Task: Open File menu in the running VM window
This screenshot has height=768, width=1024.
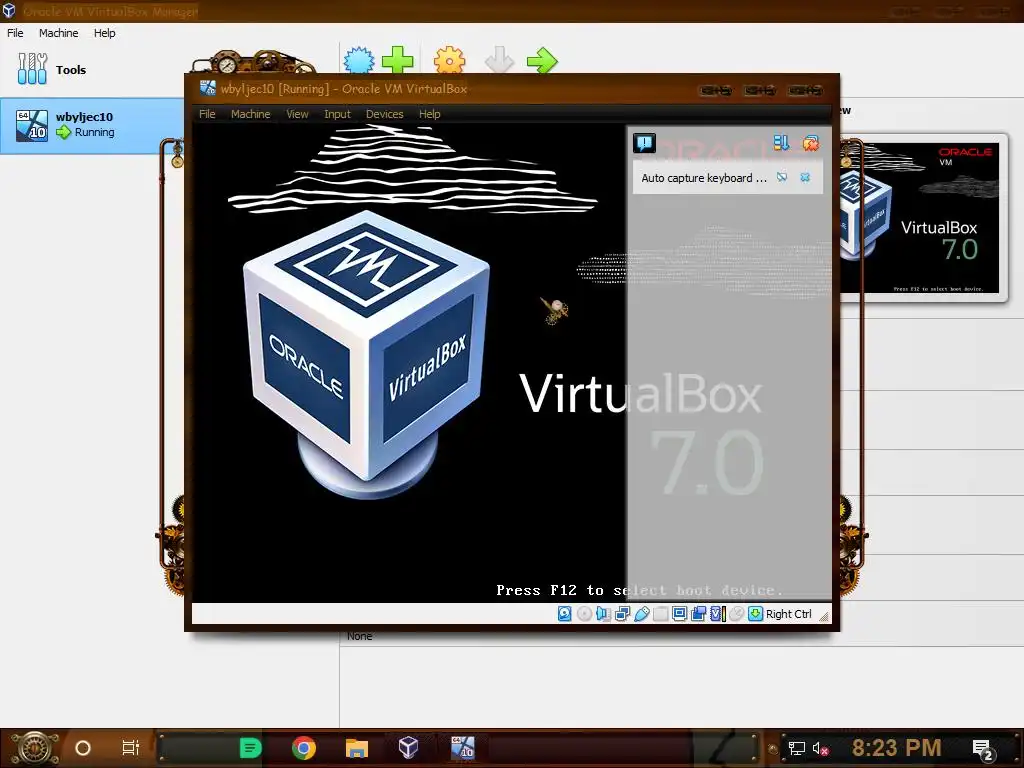Action: pyautogui.click(x=207, y=114)
